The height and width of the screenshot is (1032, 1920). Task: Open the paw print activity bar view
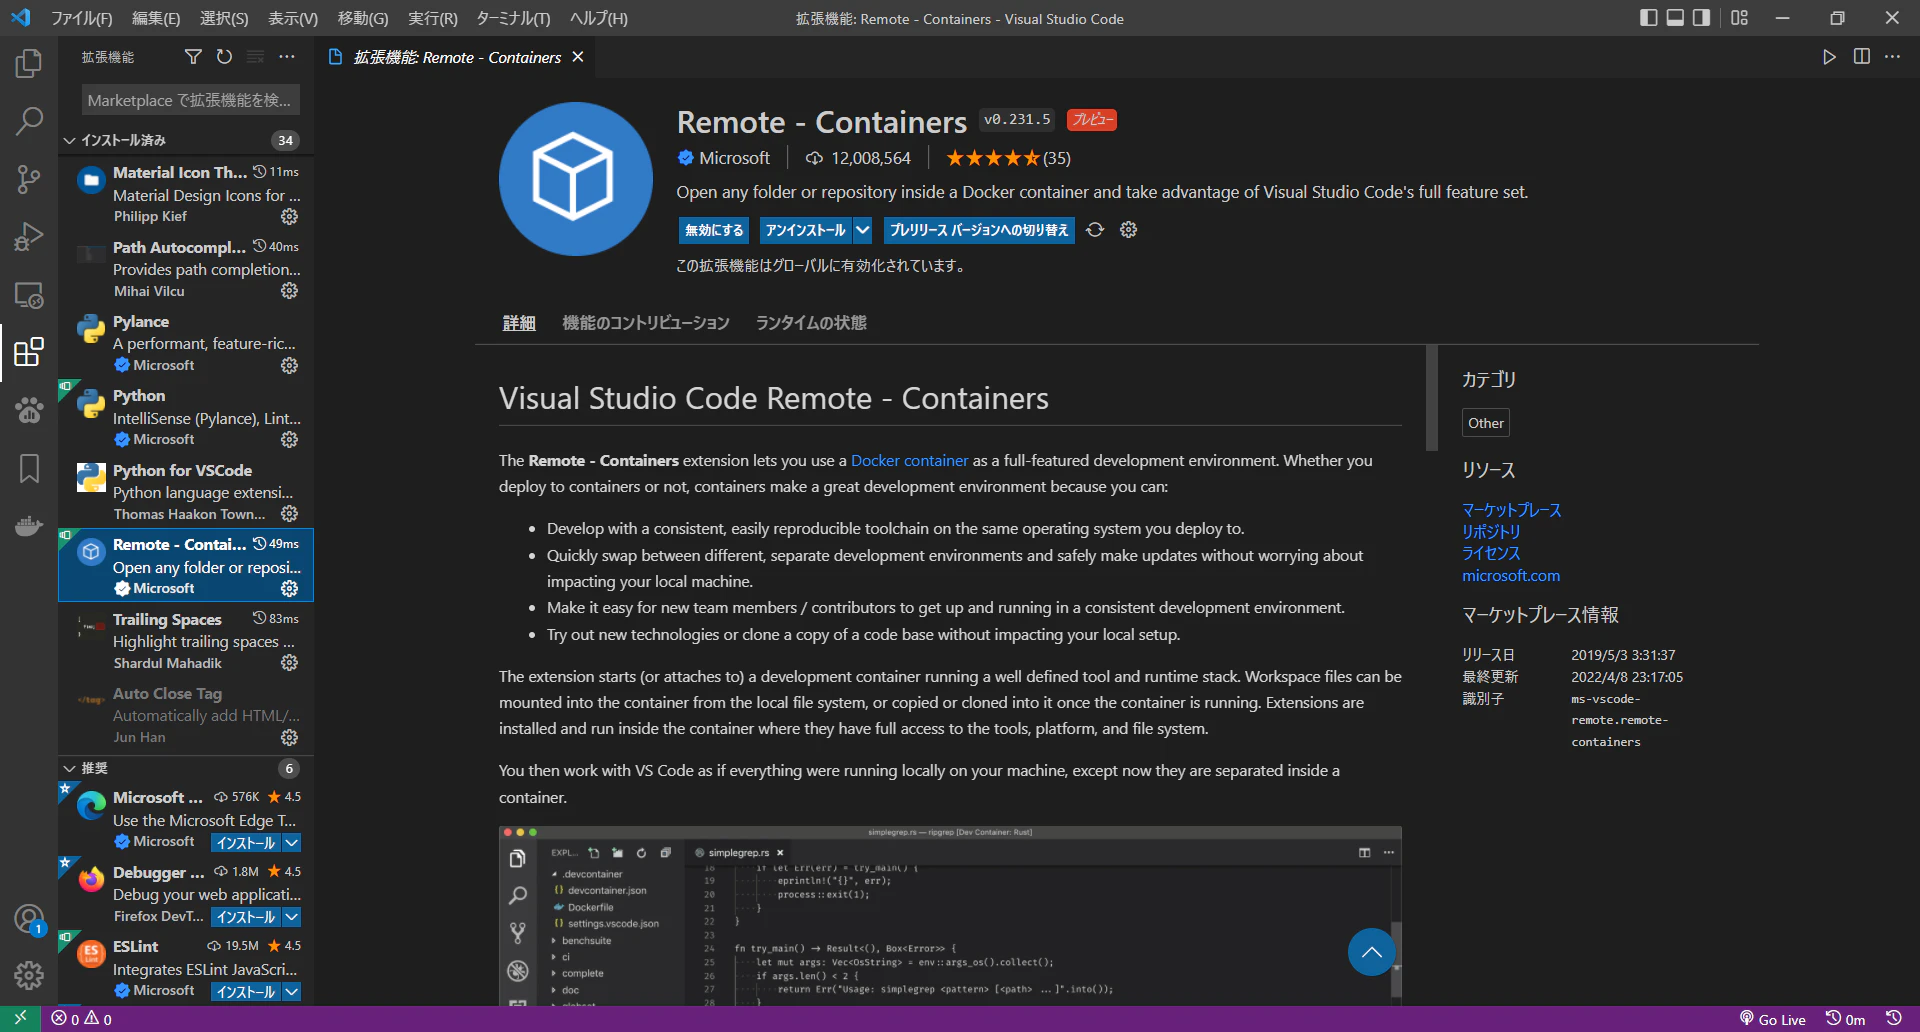pos(29,410)
